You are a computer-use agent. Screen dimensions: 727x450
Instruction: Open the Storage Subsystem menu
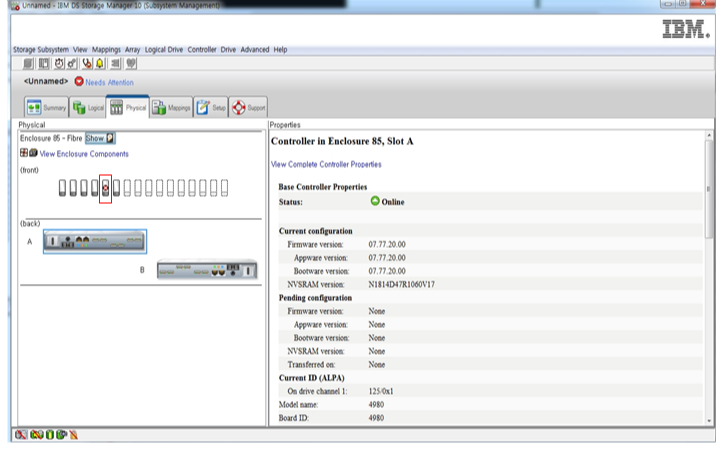tap(41, 50)
